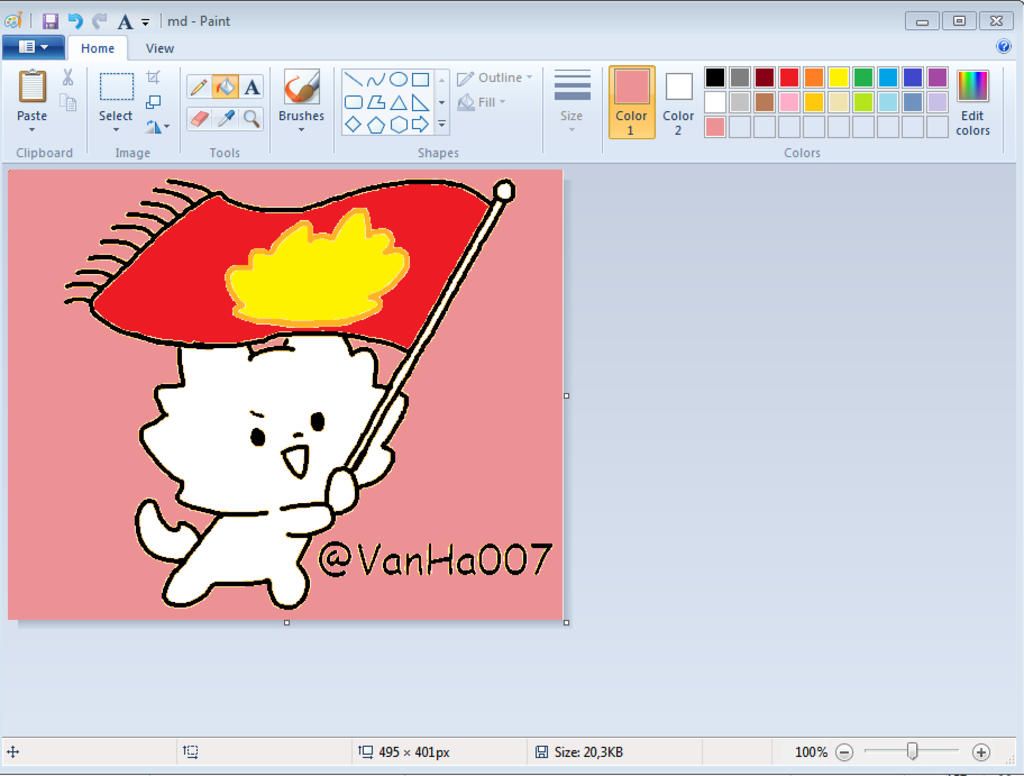Screen dimensions: 1024x776
Task: Select the Text tool in Tools group
Action: (252, 87)
